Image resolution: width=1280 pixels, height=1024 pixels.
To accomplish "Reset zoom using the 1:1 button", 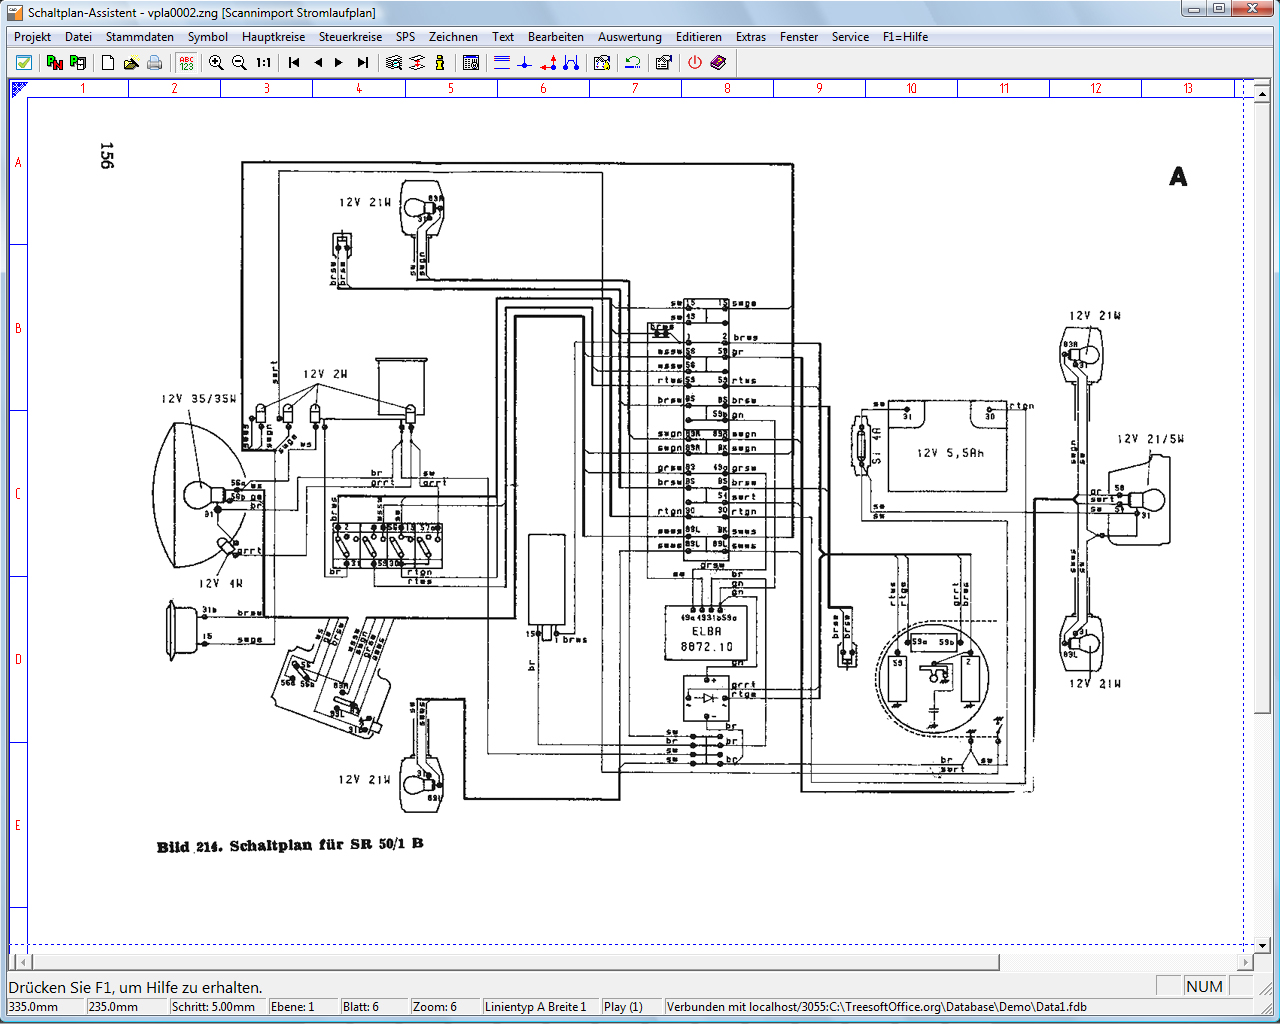I will coord(263,62).
